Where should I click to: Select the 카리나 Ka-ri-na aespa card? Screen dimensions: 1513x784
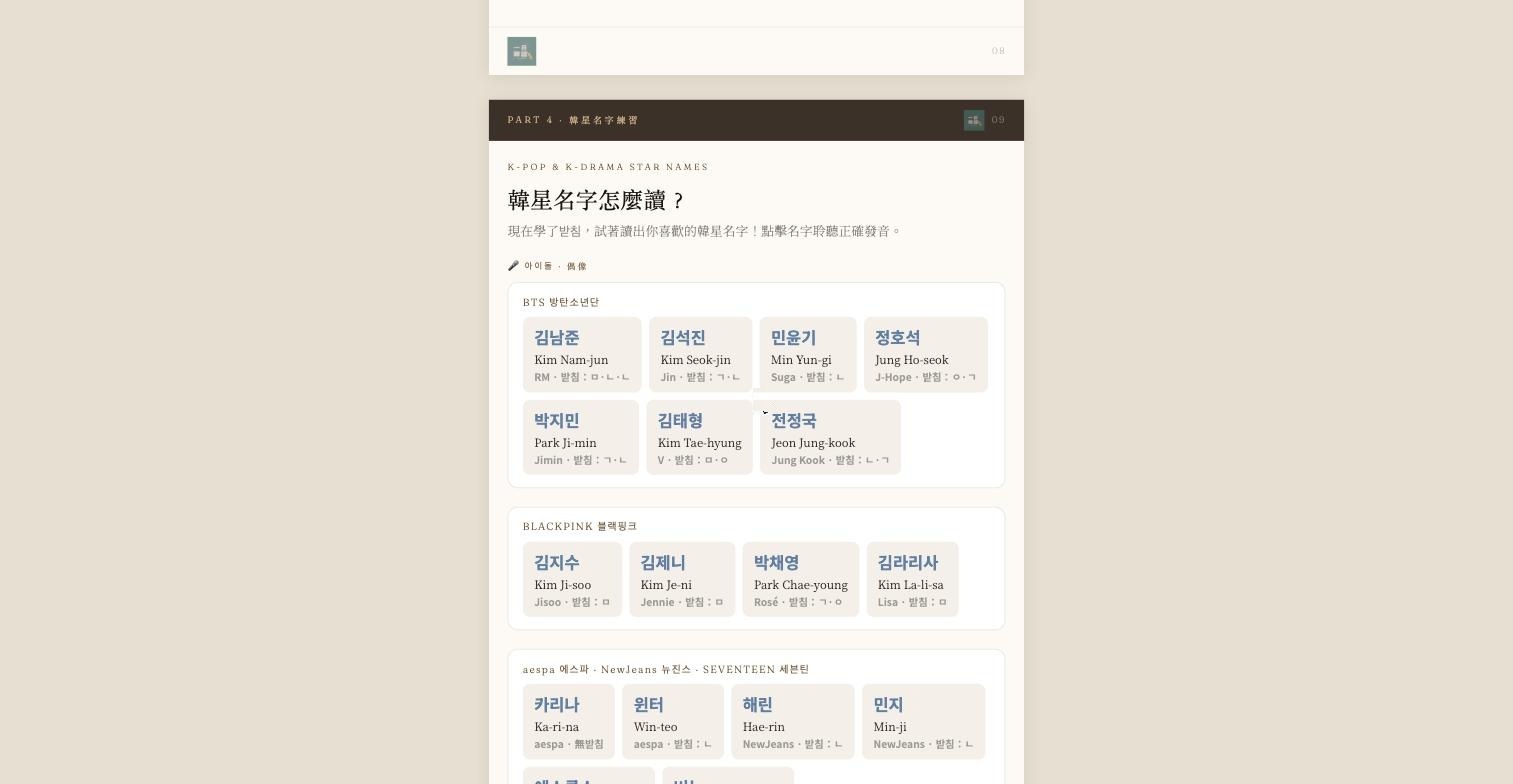pyautogui.click(x=569, y=721)
